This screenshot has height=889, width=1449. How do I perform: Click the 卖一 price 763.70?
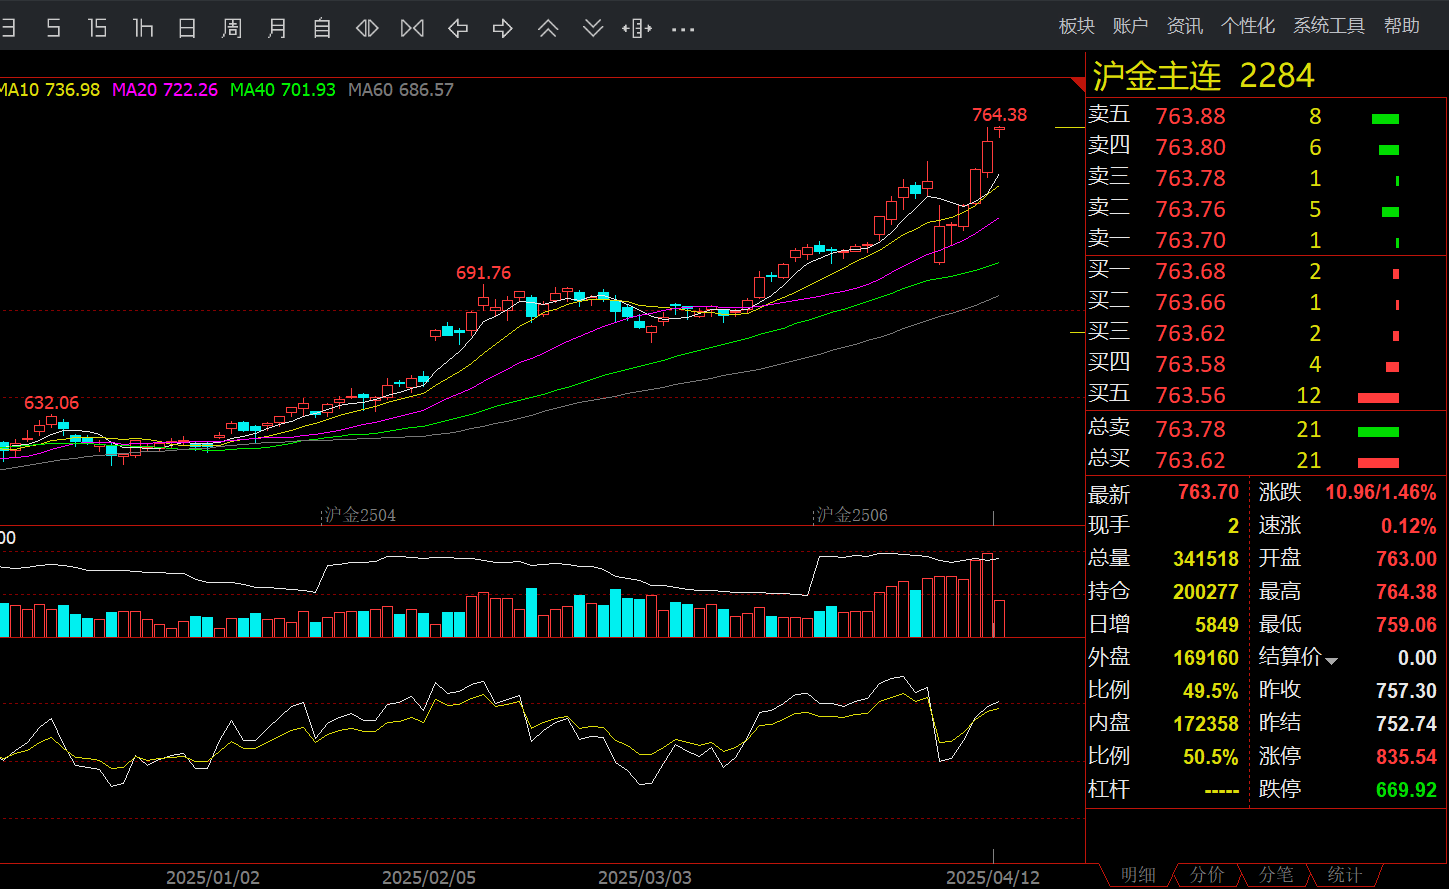[x=1190, y=240]
